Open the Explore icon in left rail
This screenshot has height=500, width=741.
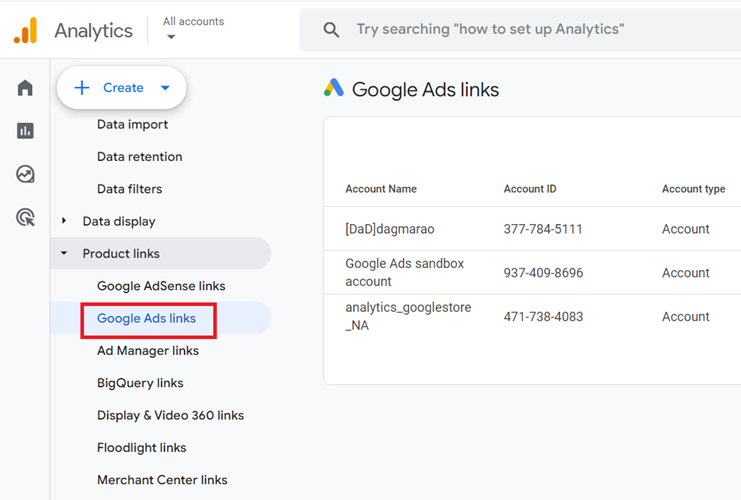click(x=25, y=174)
